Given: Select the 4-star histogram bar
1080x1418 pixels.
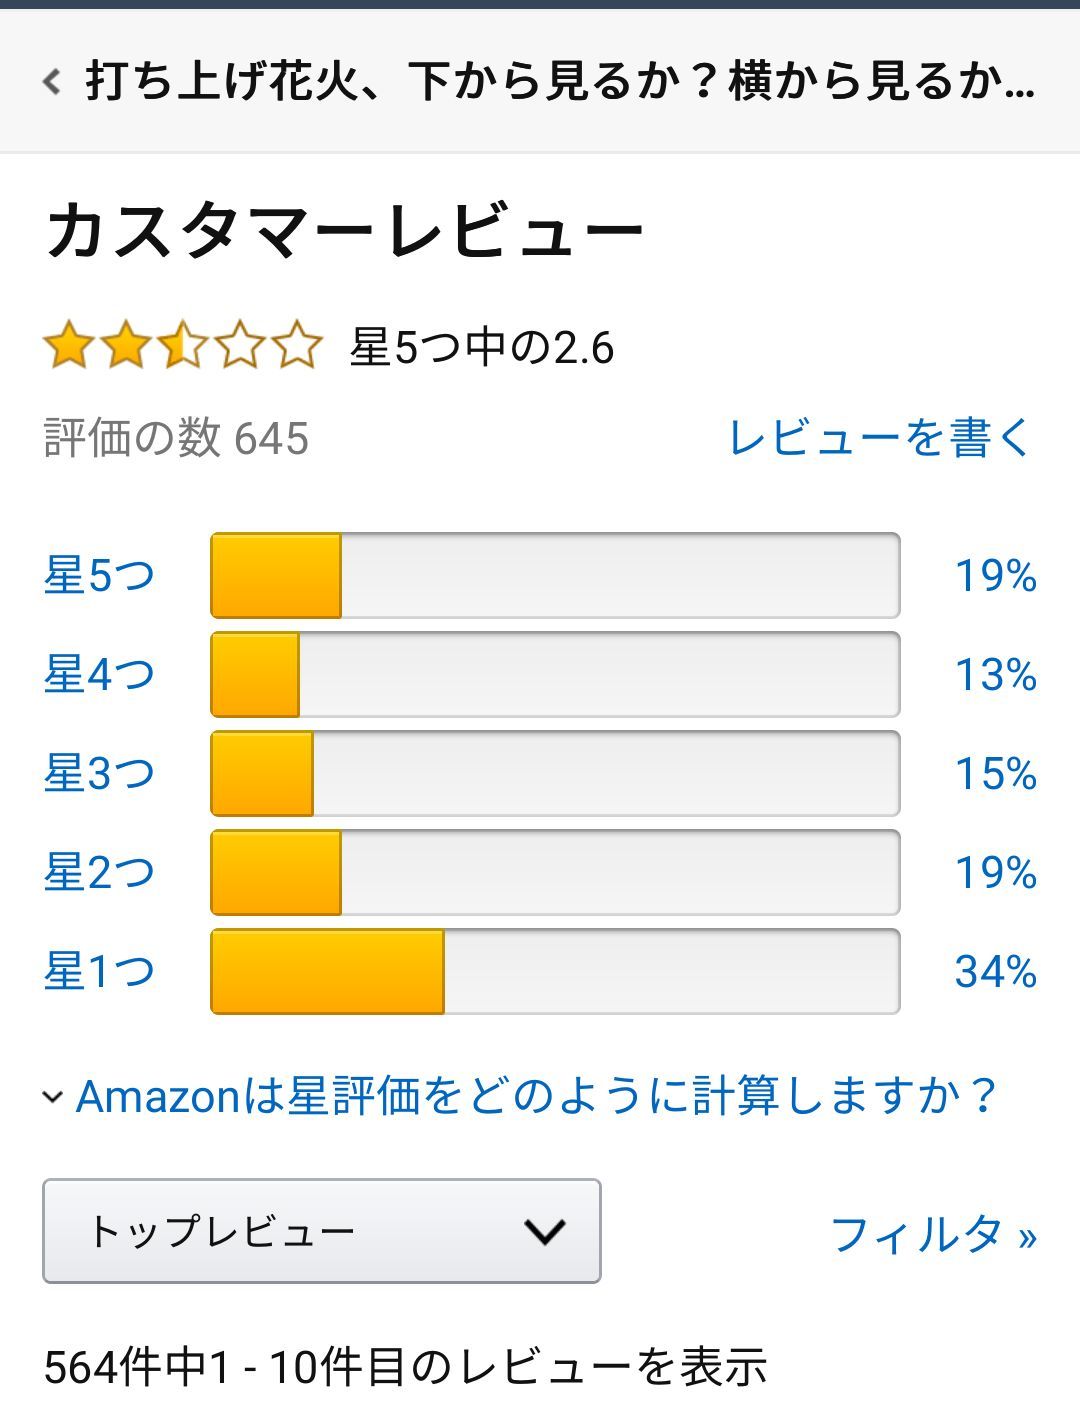Looking at the screenshot, I should (555, 674).
